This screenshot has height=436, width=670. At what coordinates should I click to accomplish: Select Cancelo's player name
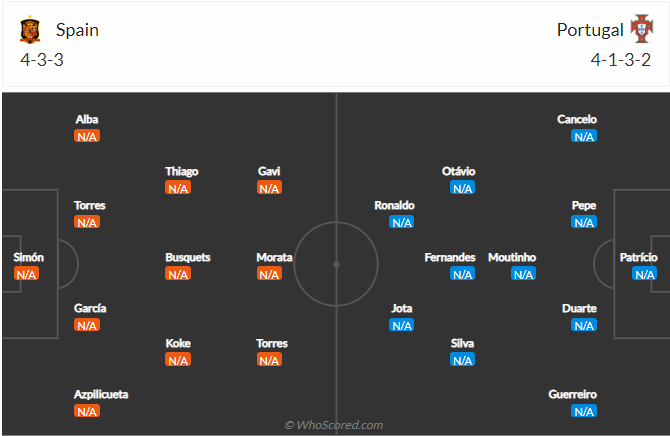click(578, 119)
